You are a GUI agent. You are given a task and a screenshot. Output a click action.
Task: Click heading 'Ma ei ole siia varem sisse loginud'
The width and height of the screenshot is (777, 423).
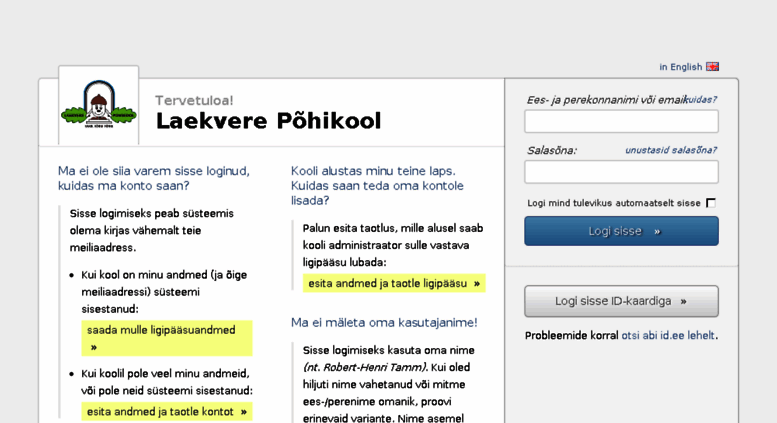[x=154, y=178]
